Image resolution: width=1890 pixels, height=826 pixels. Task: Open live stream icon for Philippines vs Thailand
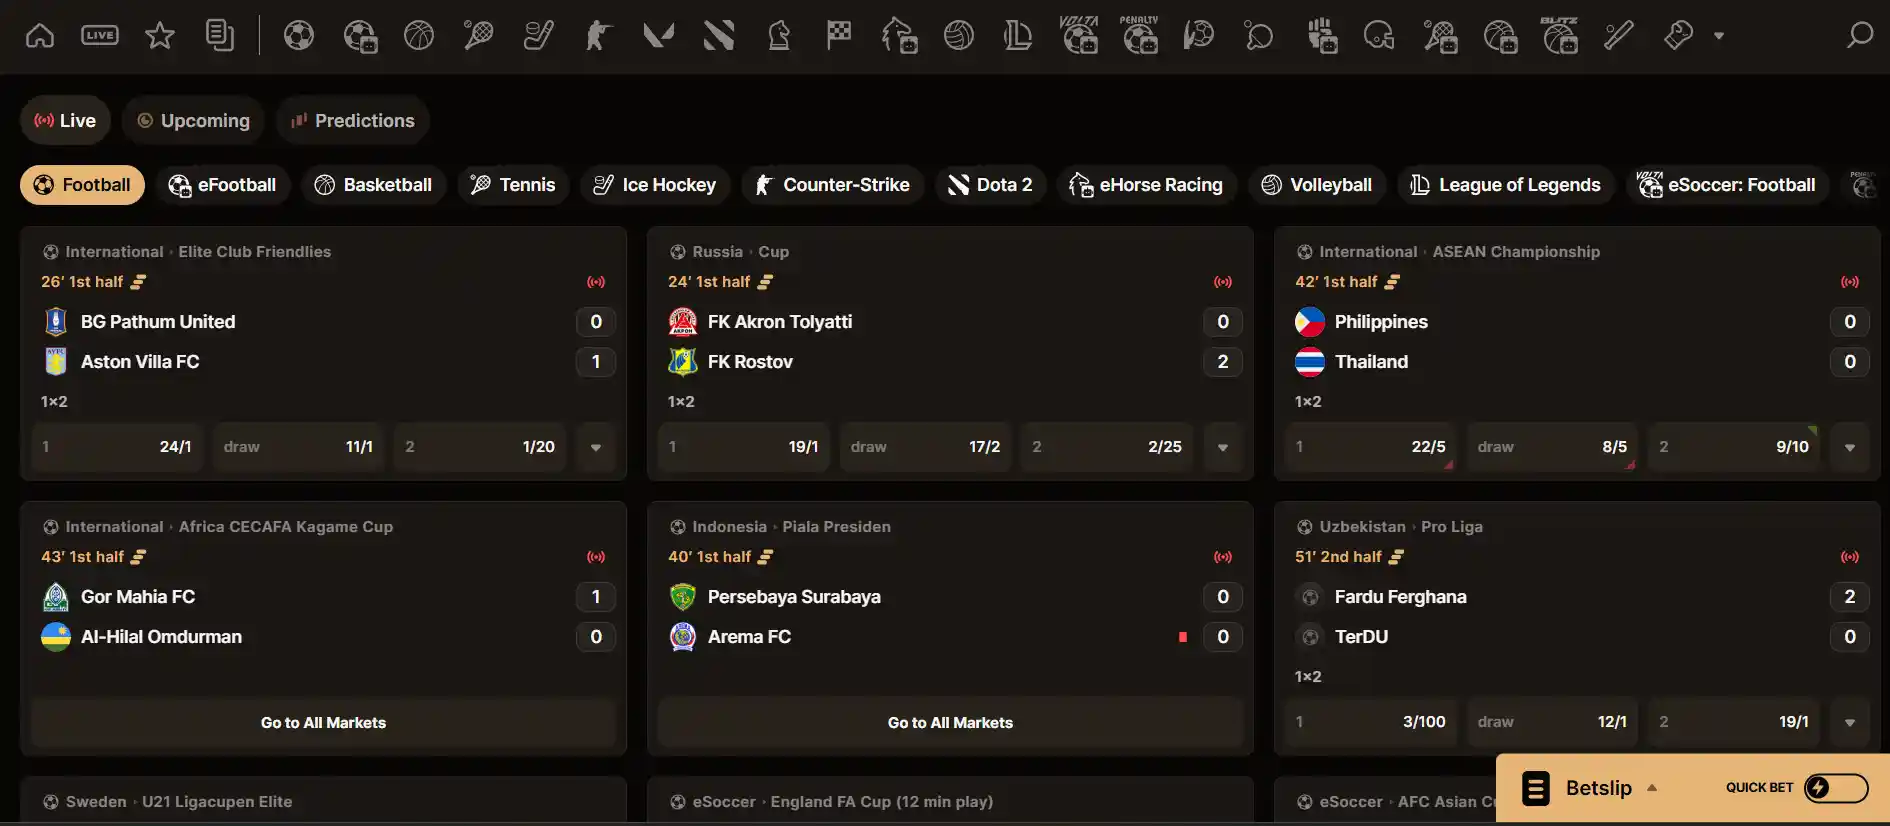pos(1850,282)
